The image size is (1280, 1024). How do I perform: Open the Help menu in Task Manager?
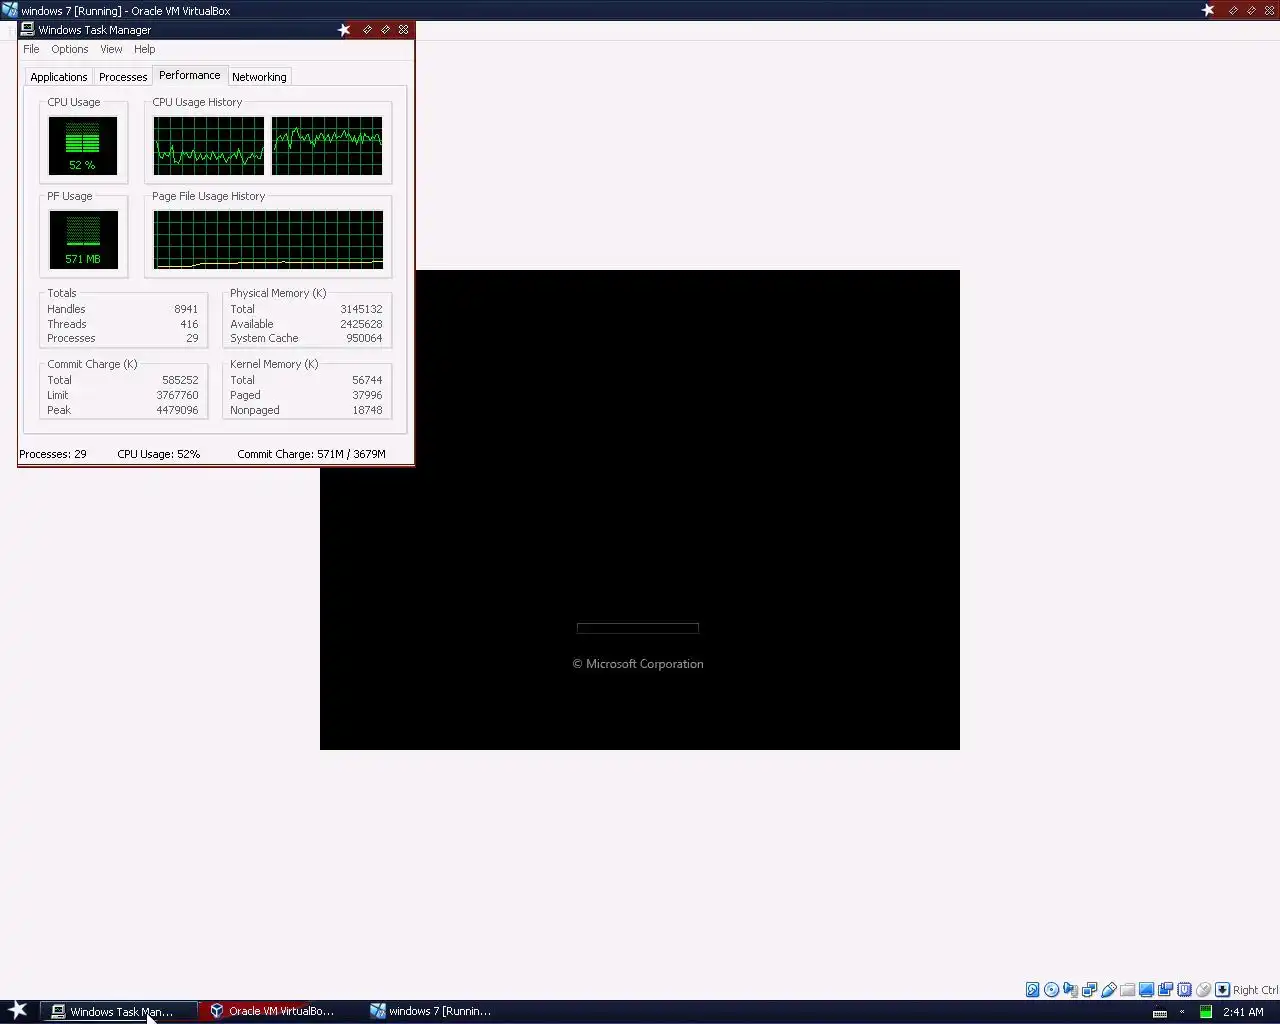(x=145, y=49)
